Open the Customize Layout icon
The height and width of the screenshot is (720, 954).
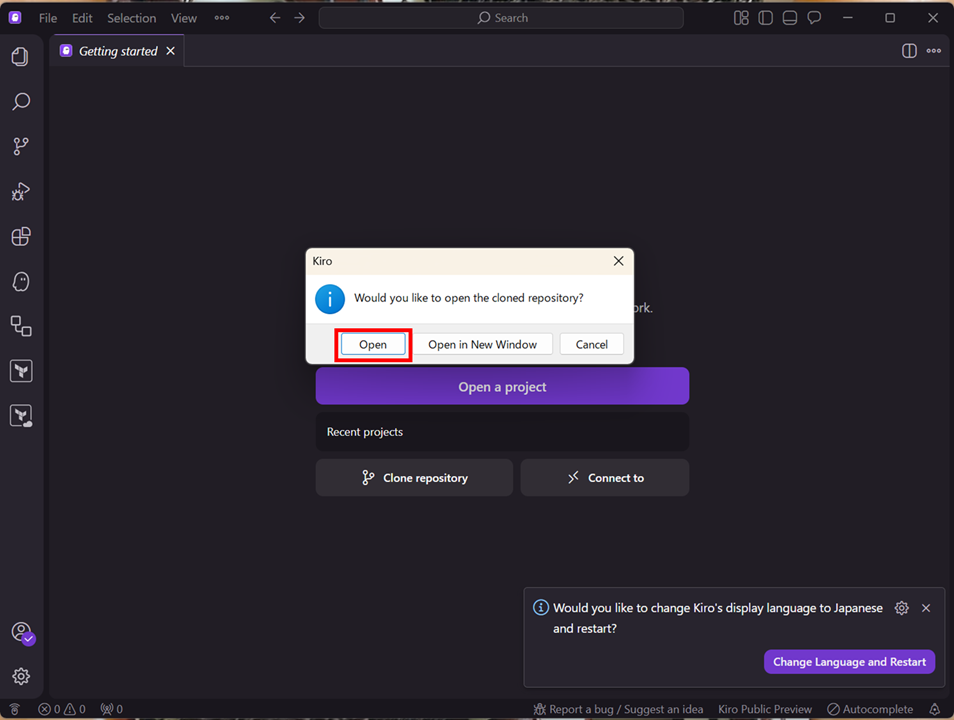741,18
